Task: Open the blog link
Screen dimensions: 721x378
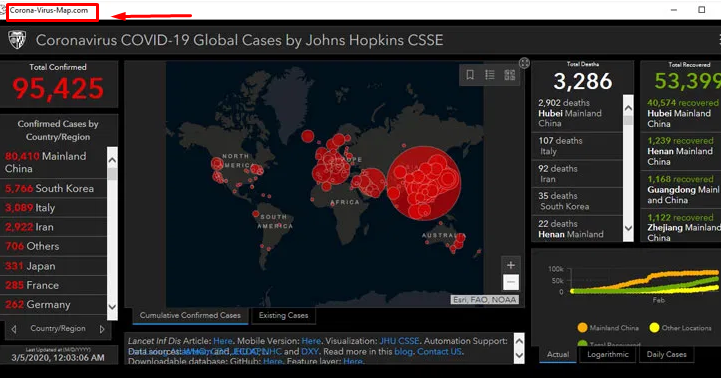Action: click(403, 352)
